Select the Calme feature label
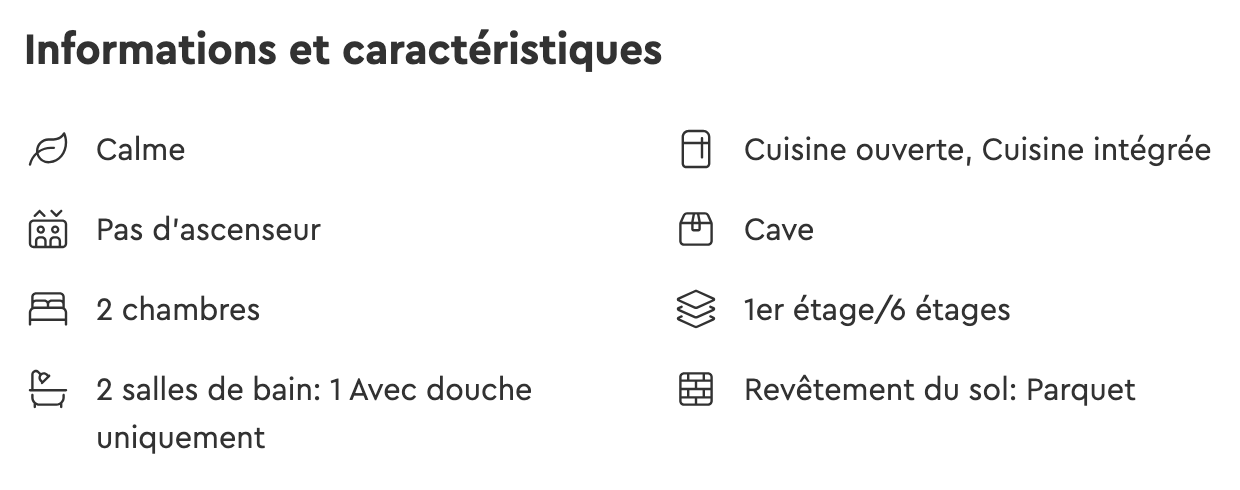Image resolution: width=1240 pixels, height=490 pixels. coord(141,151)
